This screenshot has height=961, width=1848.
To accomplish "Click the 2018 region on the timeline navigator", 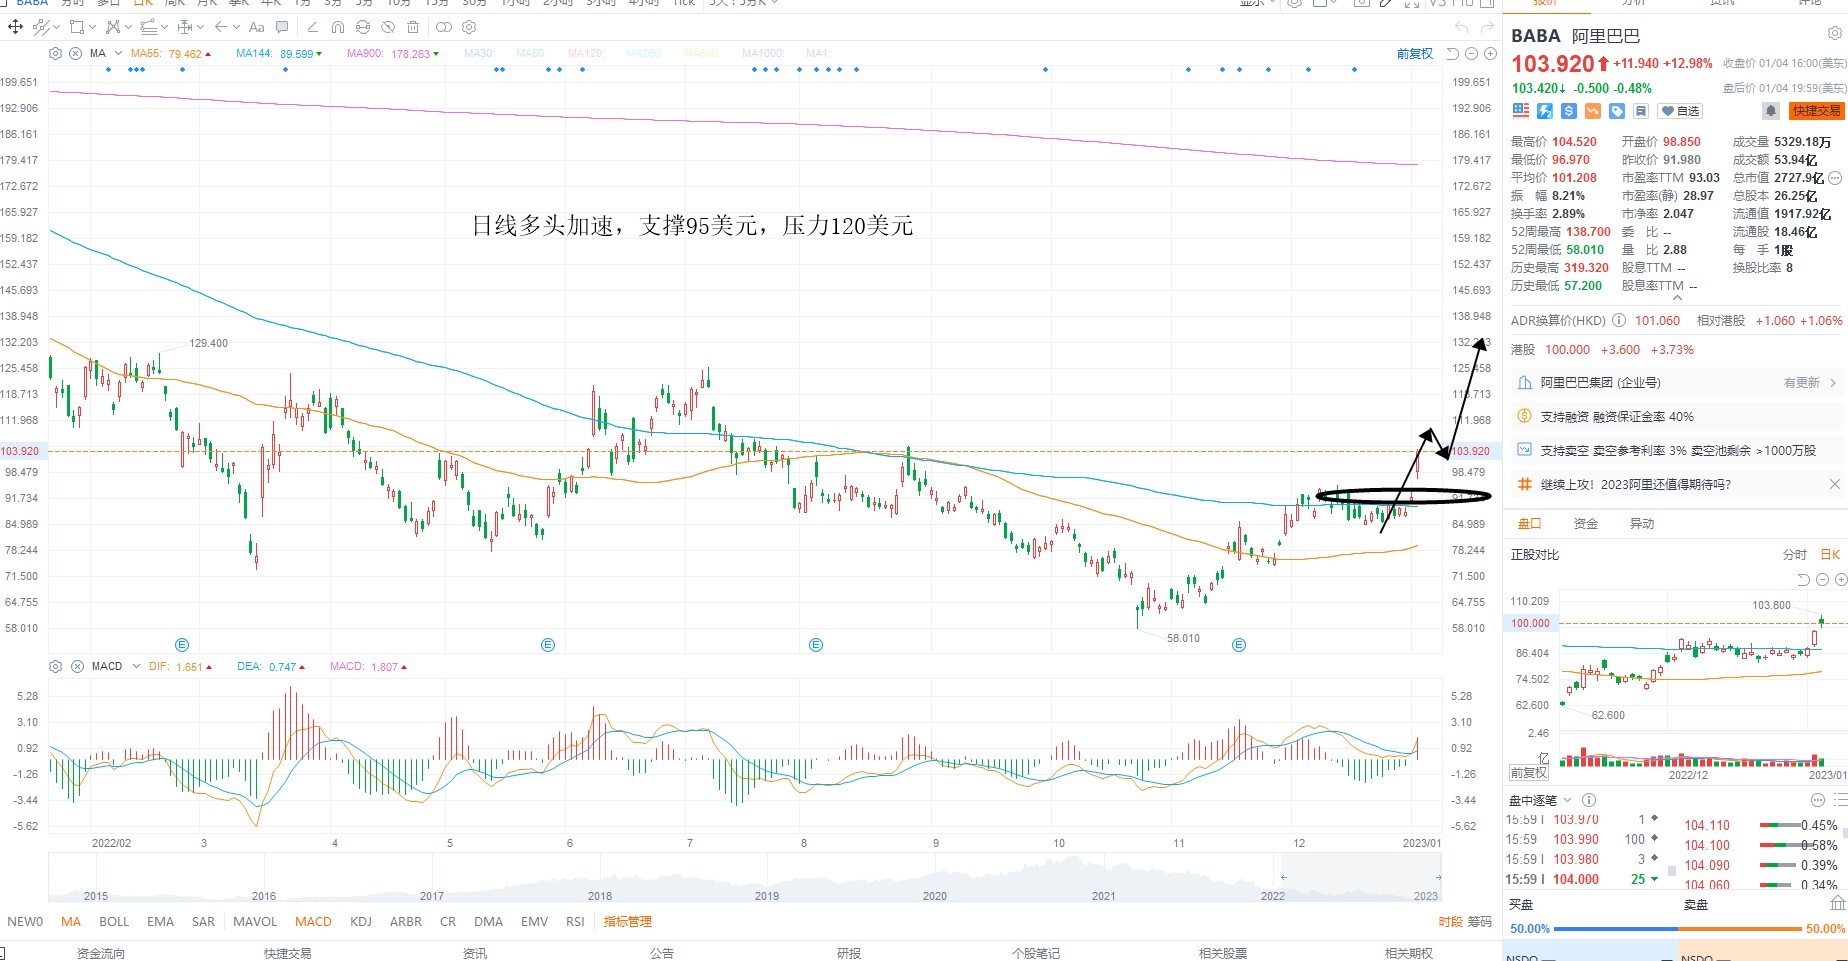I will tap(600, 896).
